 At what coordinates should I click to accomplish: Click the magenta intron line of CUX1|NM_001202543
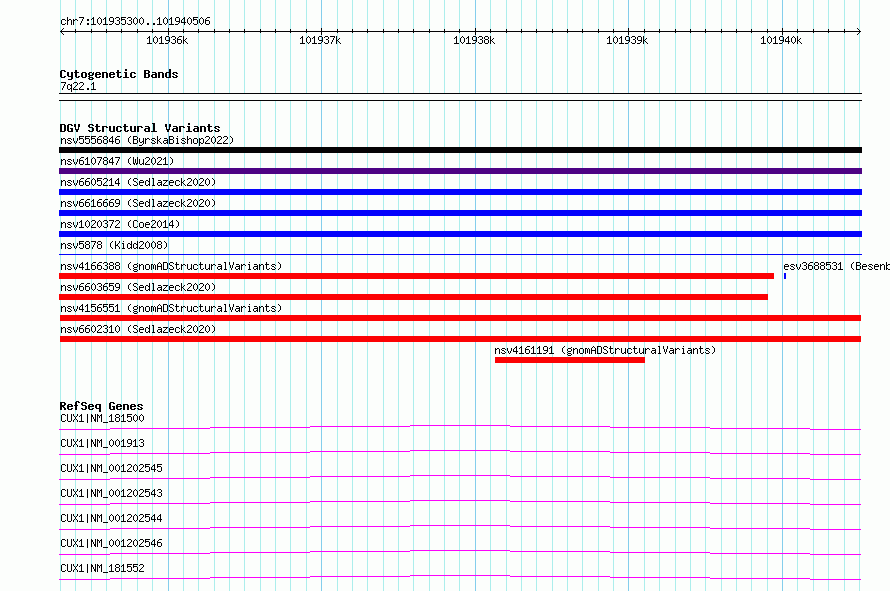[x=460, y=502]
